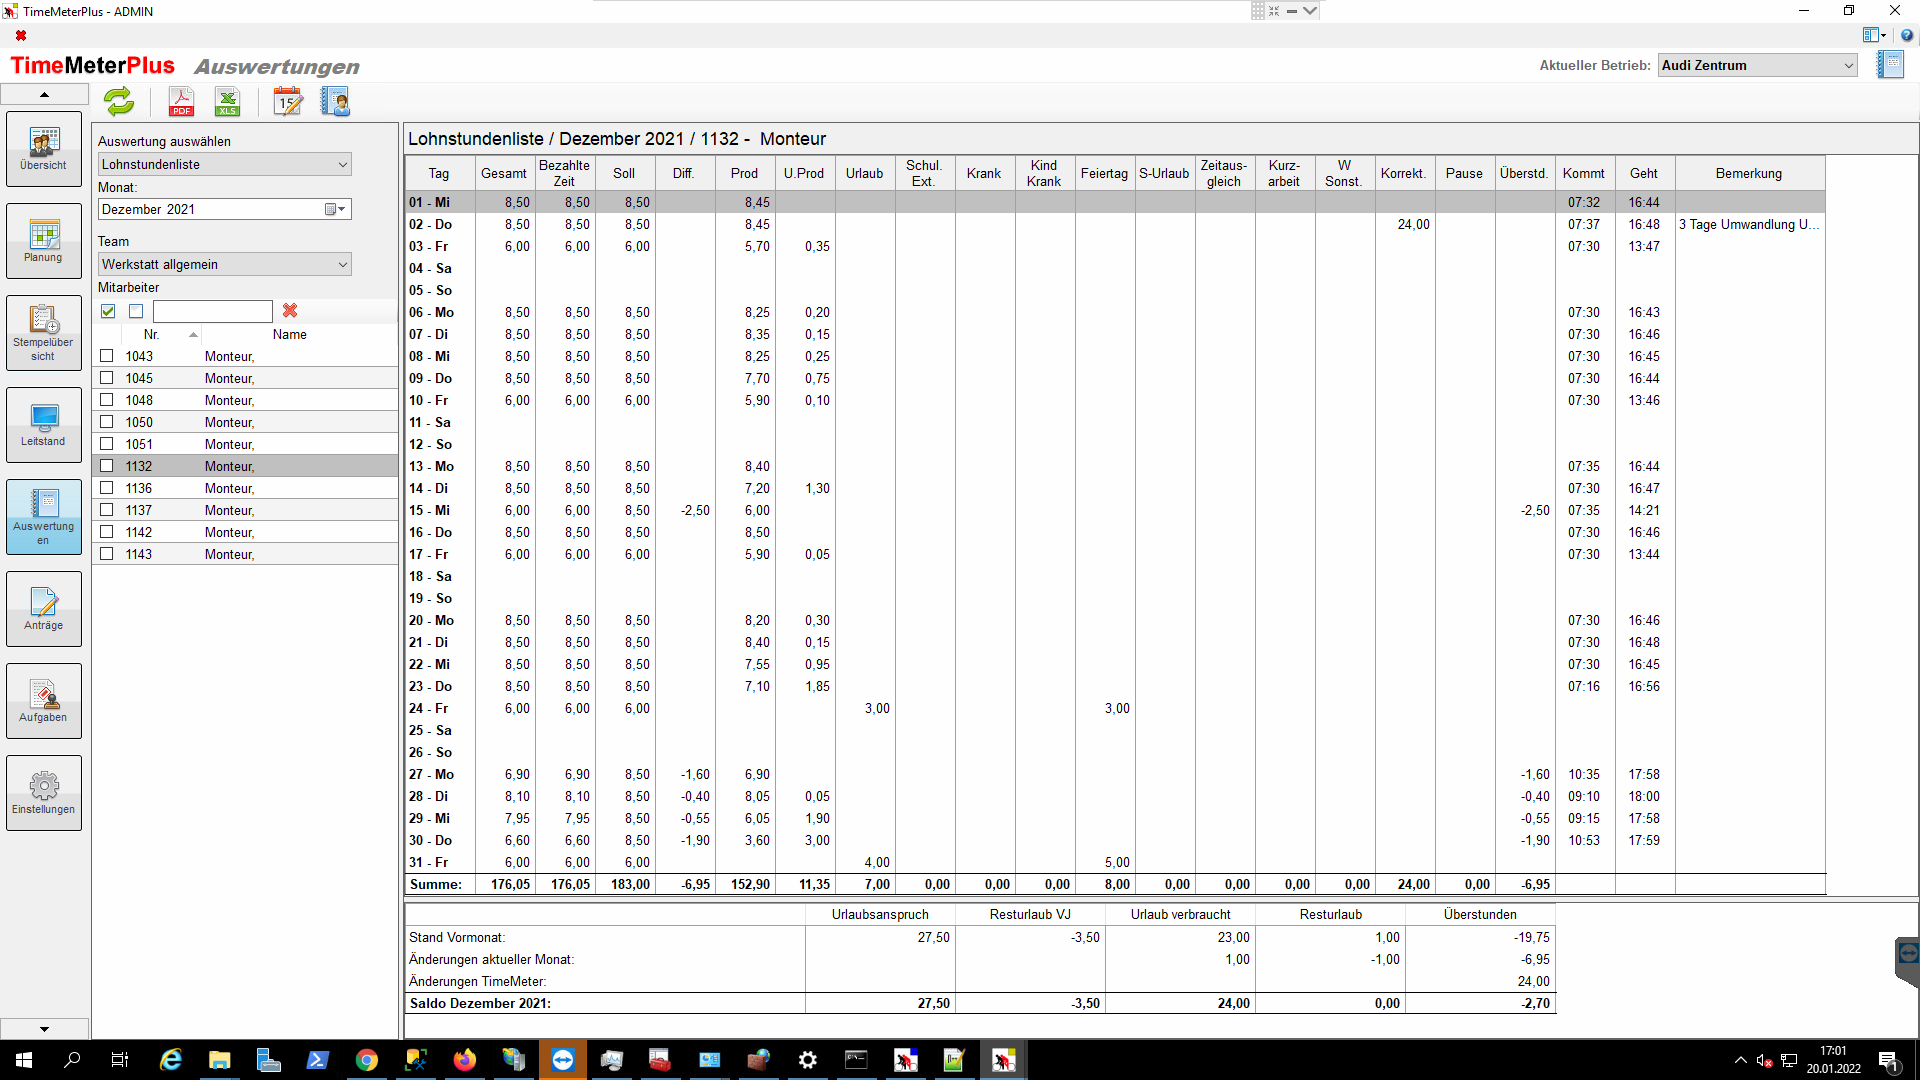Select employee row 1142 Monteur
The height and width of the screenshot is (1080, 1920).
(x=245, y=532)
